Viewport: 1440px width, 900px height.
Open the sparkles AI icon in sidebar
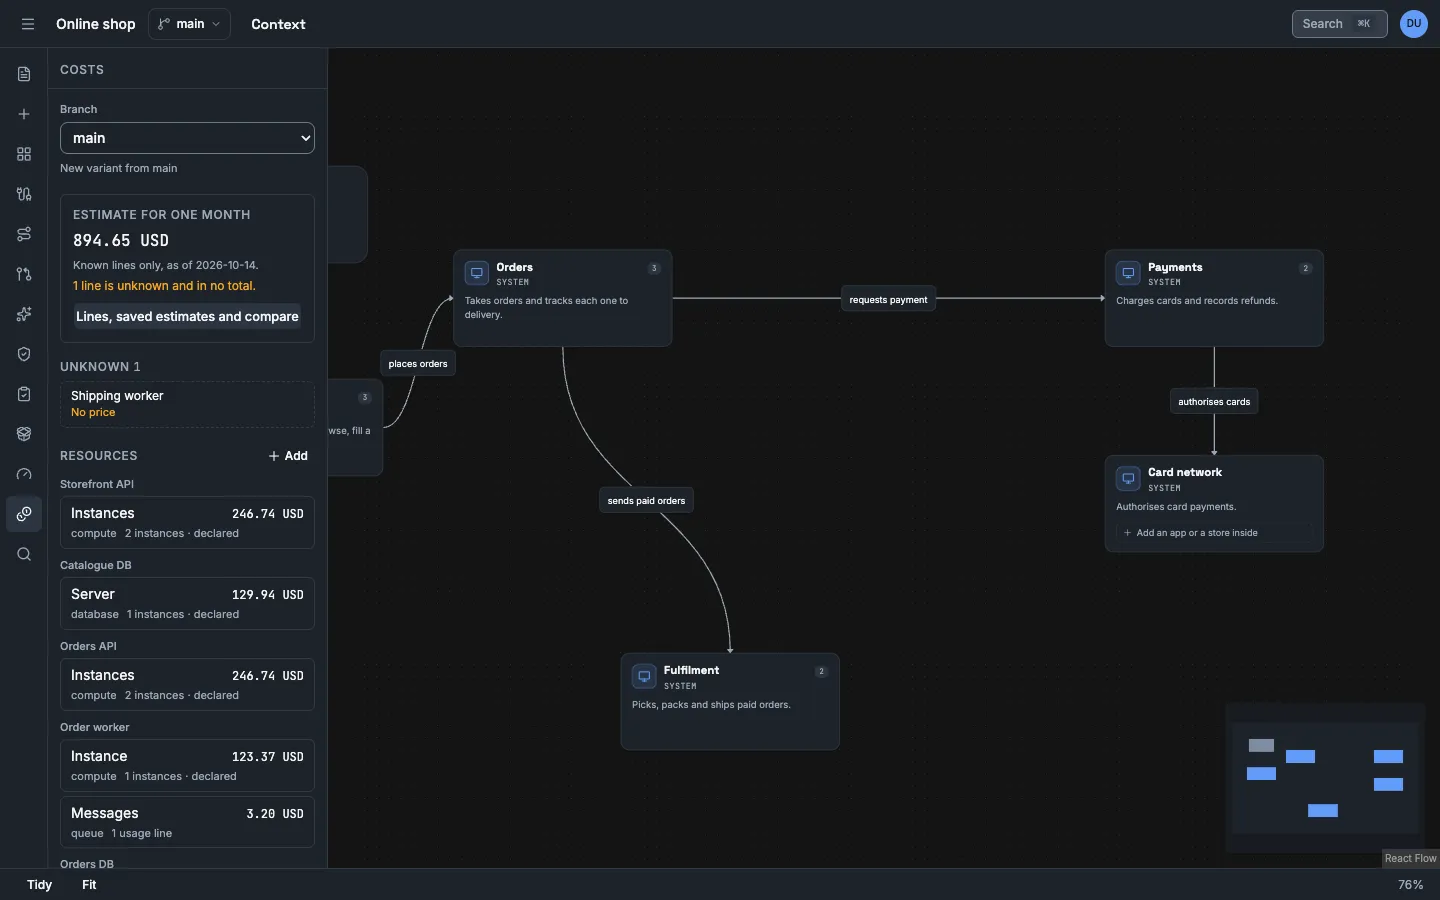[24, 314]
